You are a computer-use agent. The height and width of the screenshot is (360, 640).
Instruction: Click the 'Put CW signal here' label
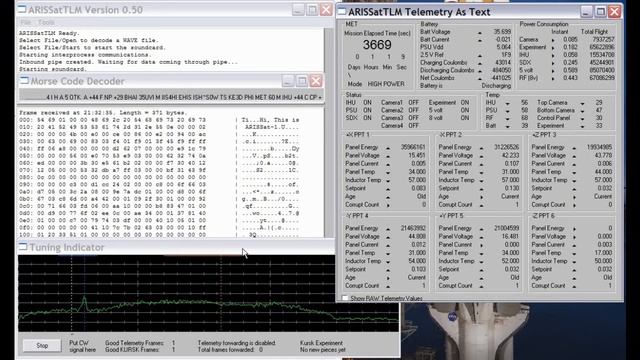coord(82,346)
